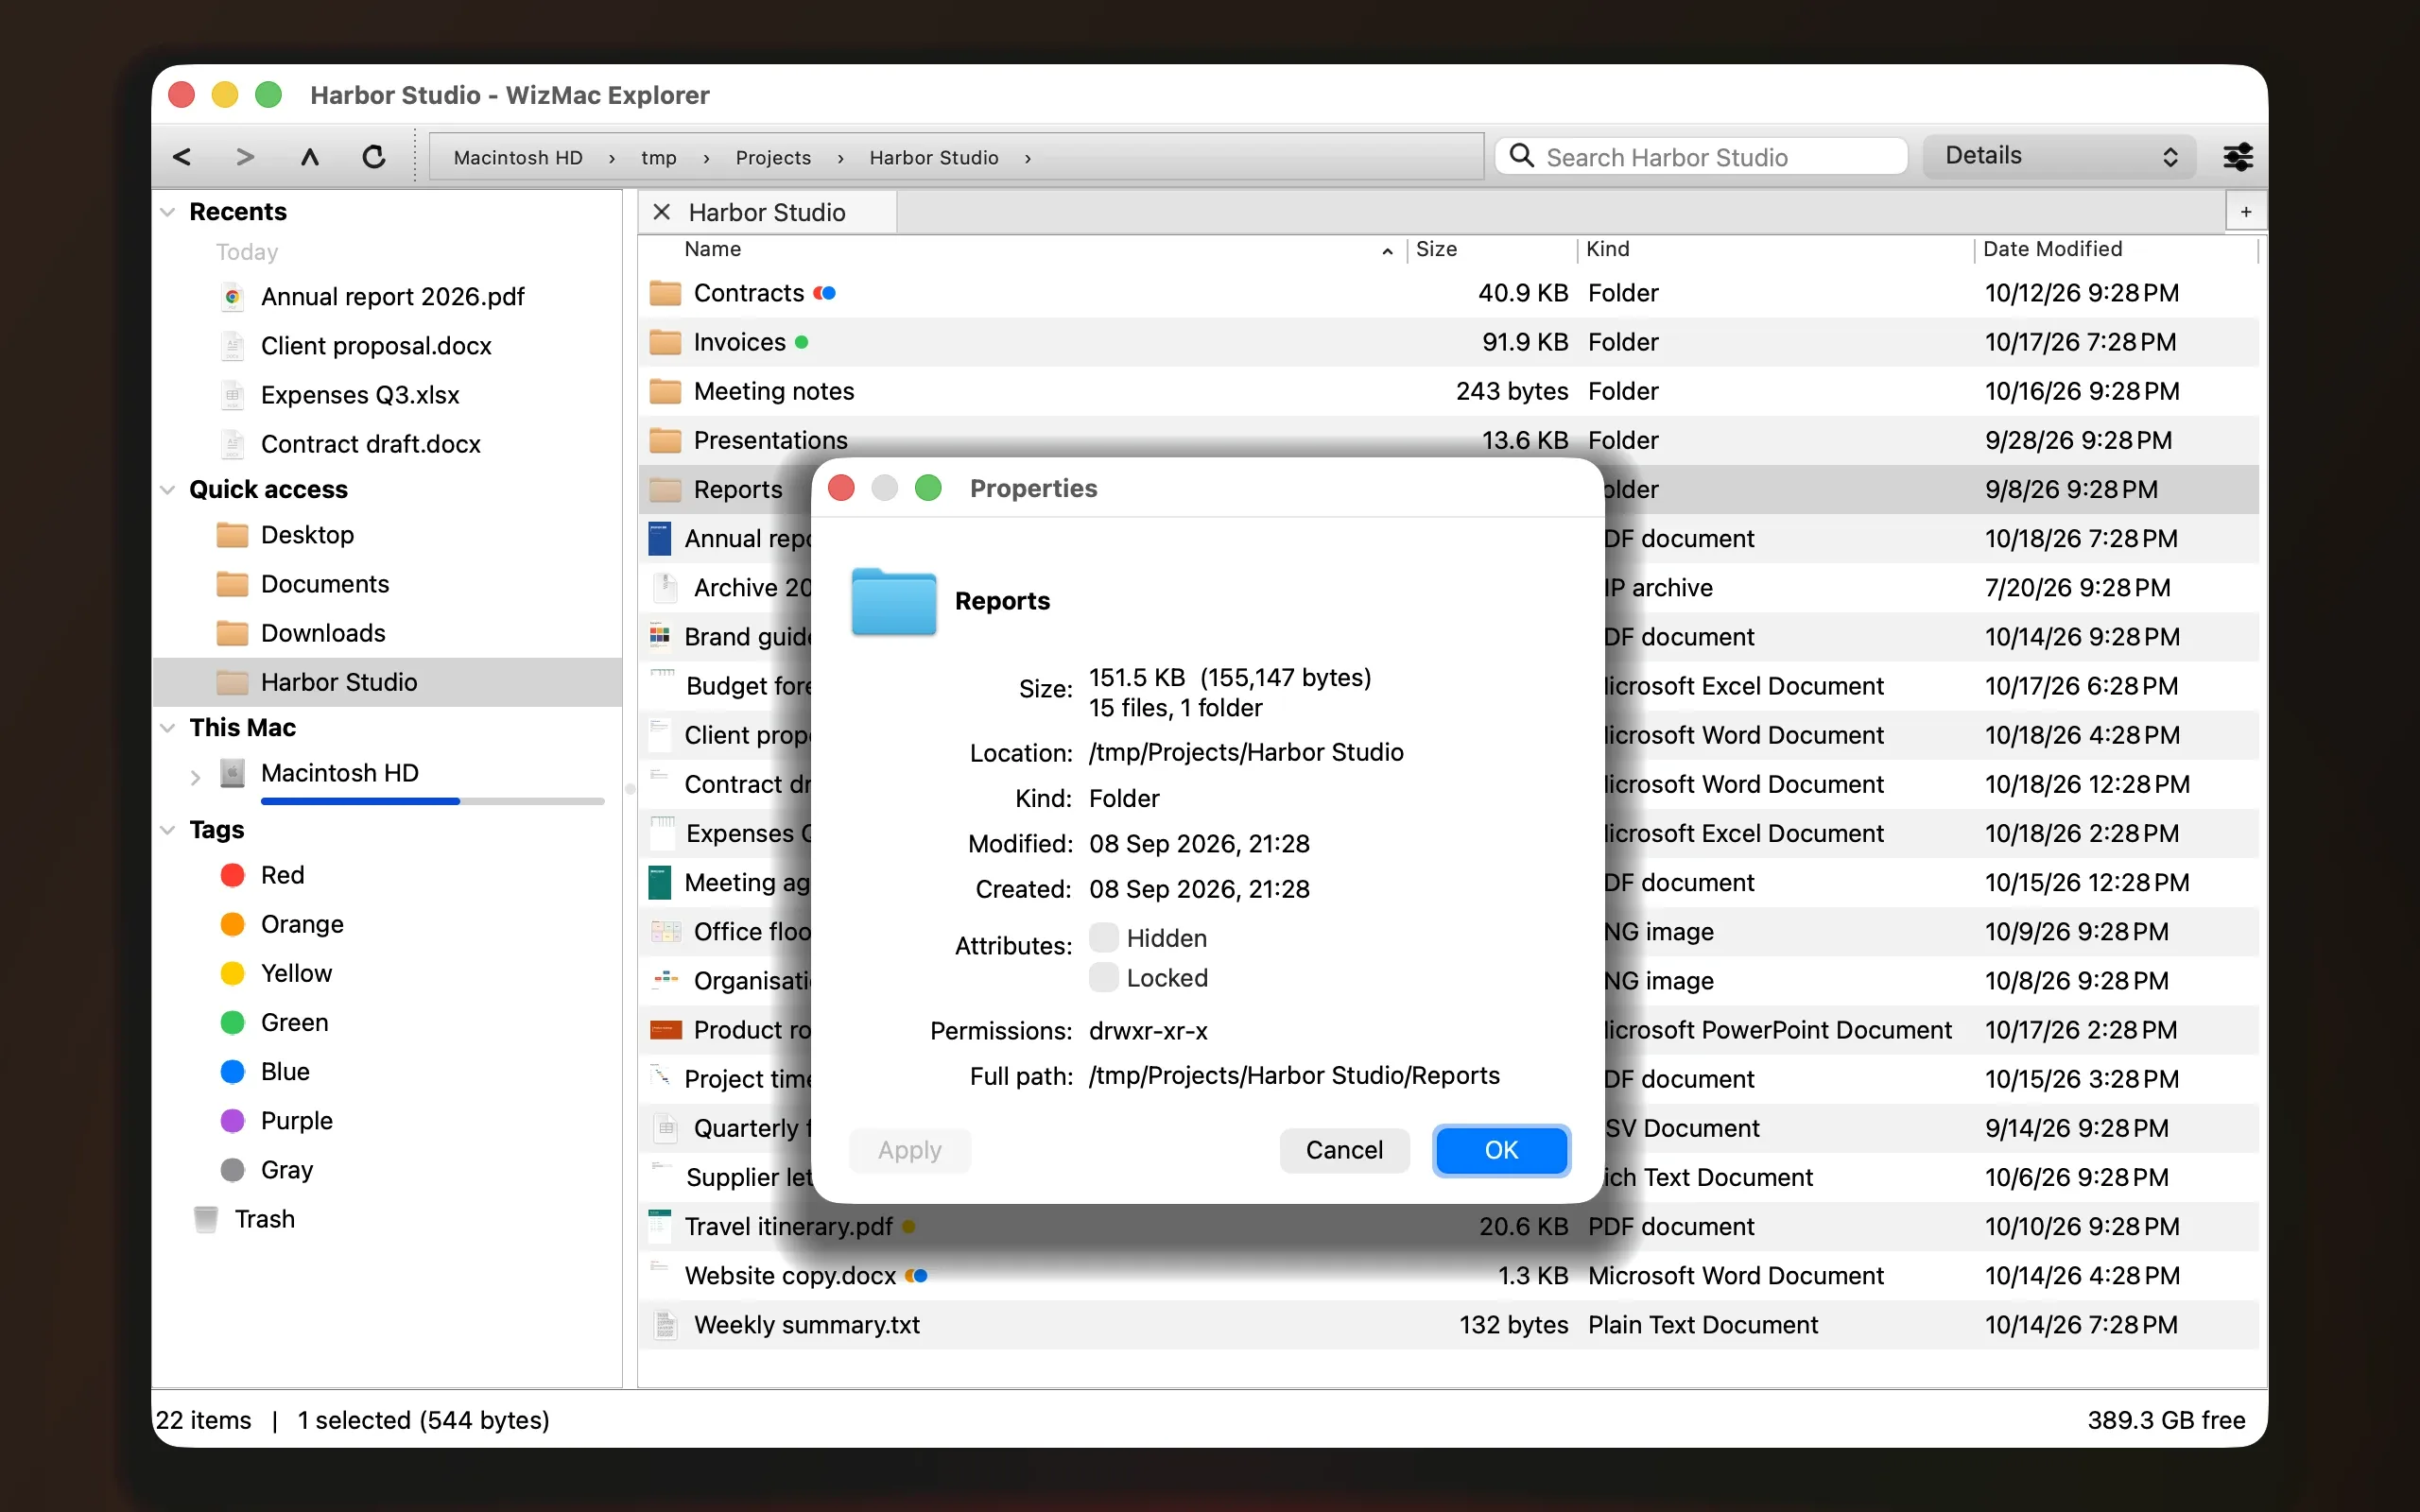Image resolution: width=2420 pixels, height=1512 pixels.
Task: Select the Desktop folder icon in sidebar
Action: [232, 535]
